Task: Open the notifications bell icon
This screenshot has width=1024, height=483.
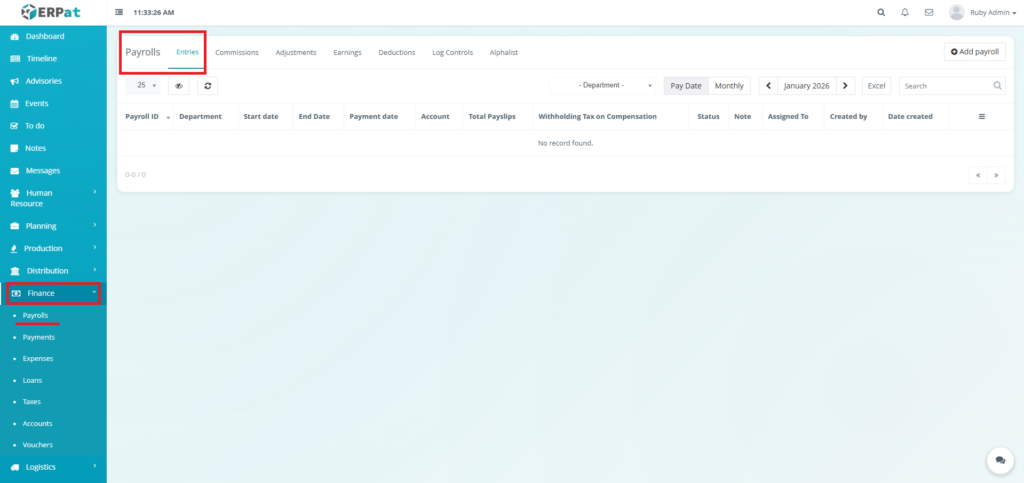Action: [905, 12]
